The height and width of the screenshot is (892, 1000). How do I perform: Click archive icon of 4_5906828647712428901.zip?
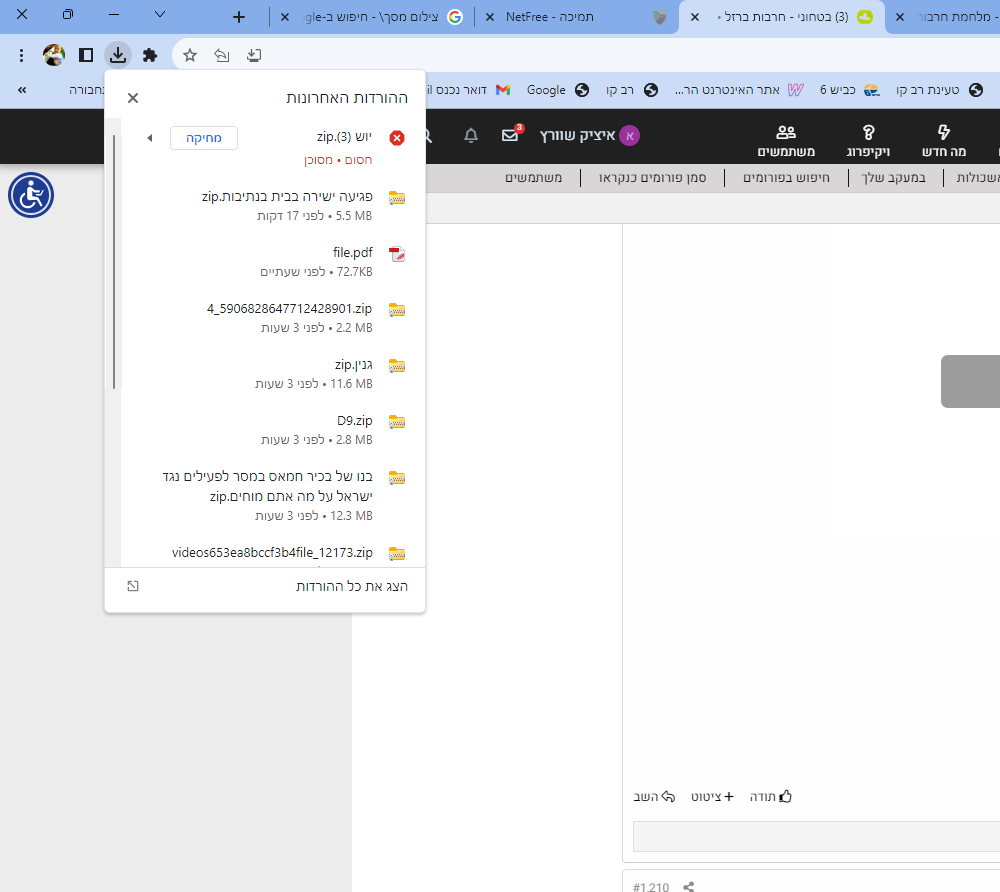coord(397,309)
